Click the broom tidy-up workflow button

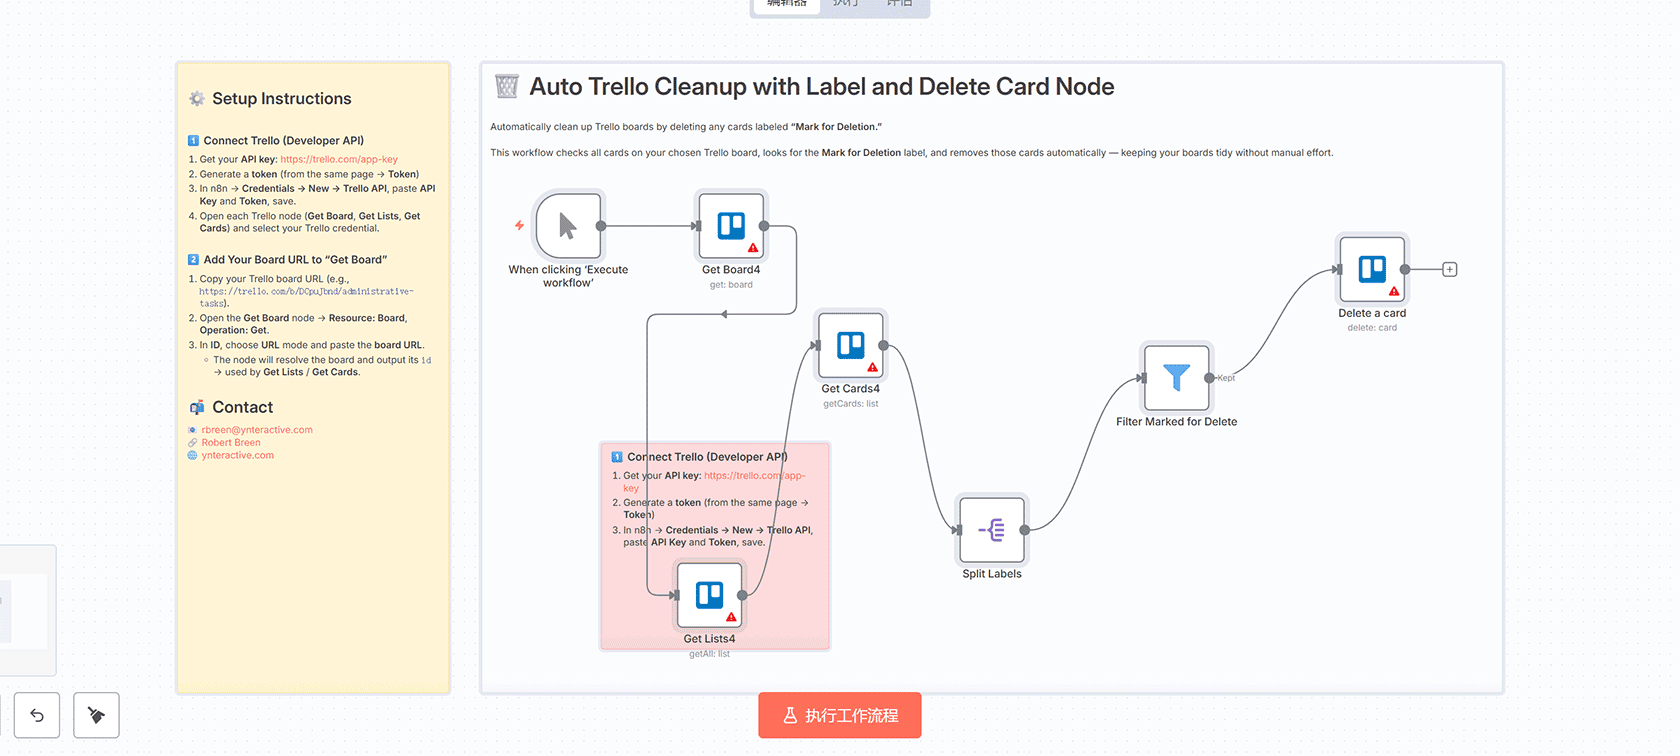[x=97, y=715]
